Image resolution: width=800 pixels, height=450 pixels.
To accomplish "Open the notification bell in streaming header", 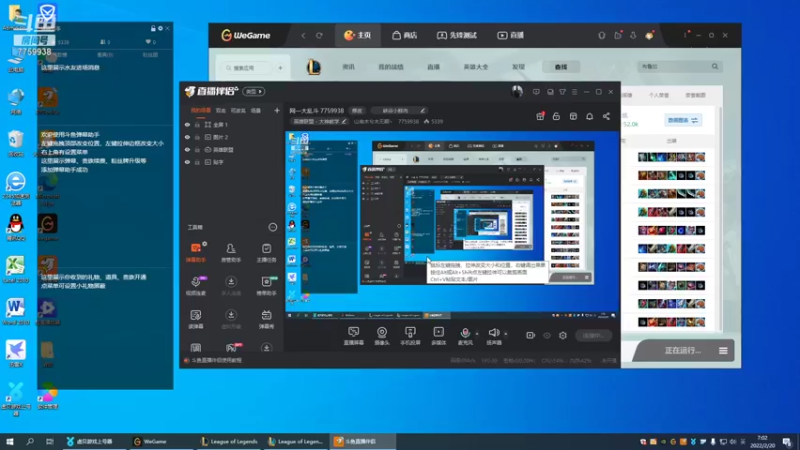I will pos(589,116).
